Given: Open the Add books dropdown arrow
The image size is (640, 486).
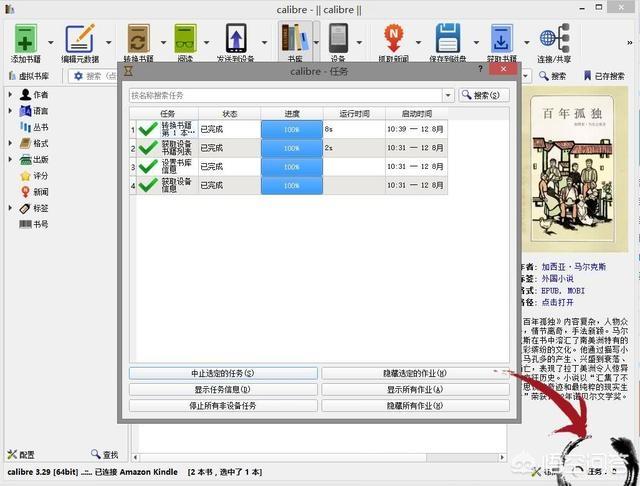Looking at the screenshot, I should click(x=51, y=42).
